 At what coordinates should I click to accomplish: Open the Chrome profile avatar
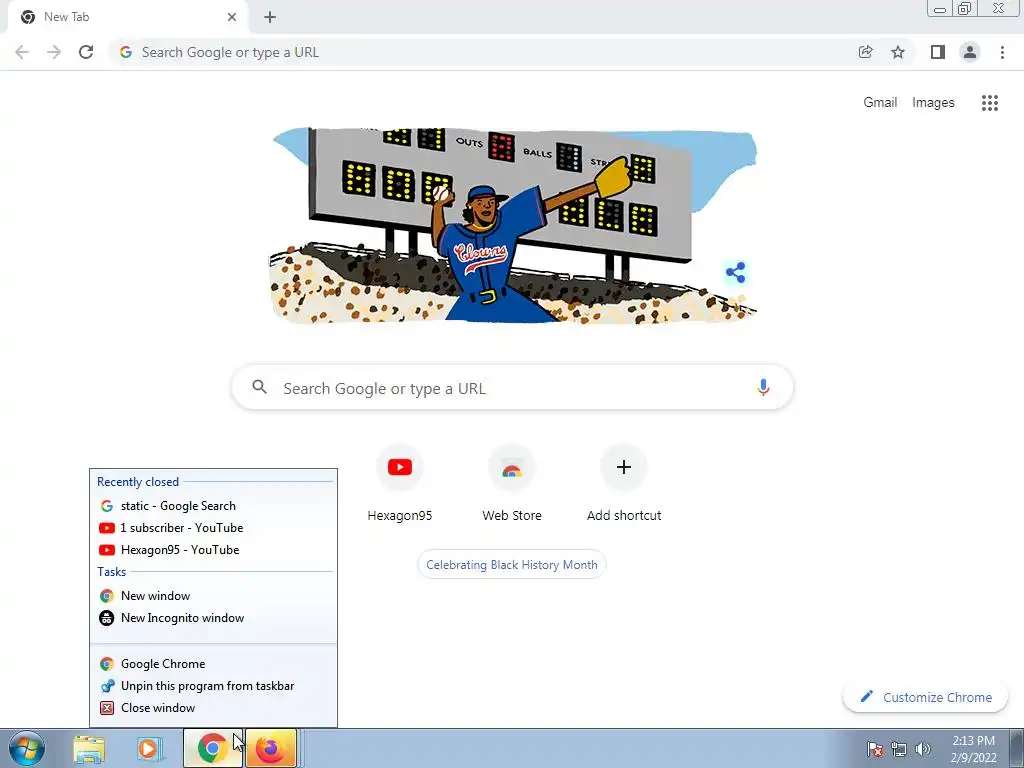970,52
